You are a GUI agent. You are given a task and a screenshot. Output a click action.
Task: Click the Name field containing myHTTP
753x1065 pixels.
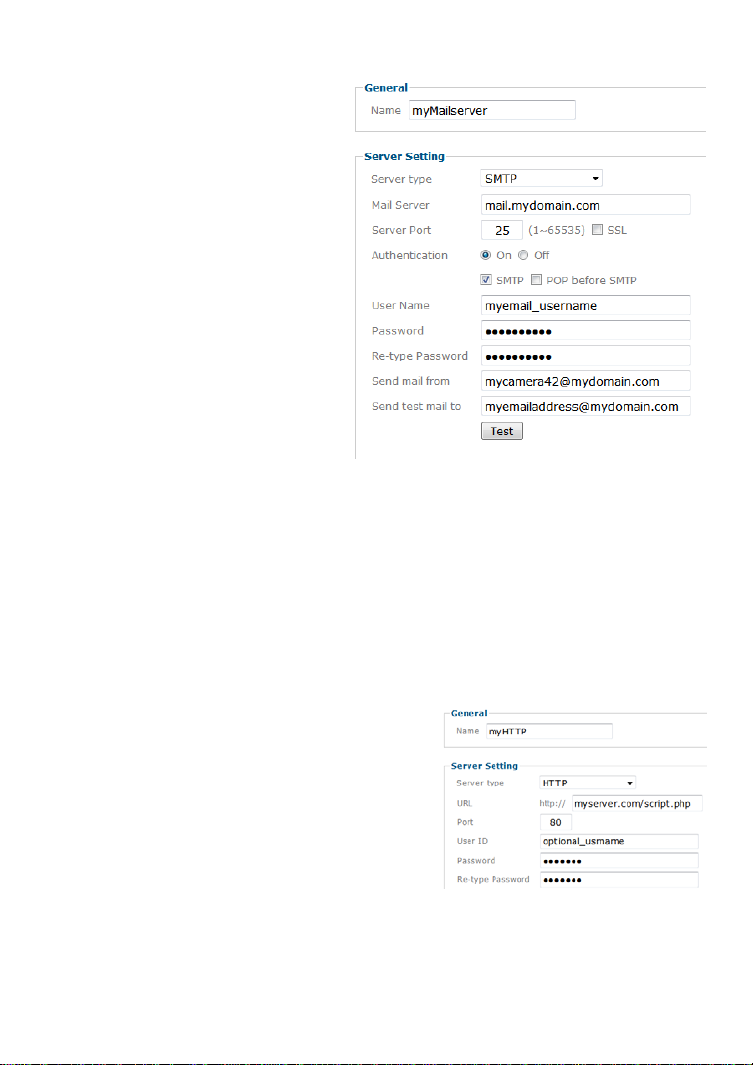(549, 732)
